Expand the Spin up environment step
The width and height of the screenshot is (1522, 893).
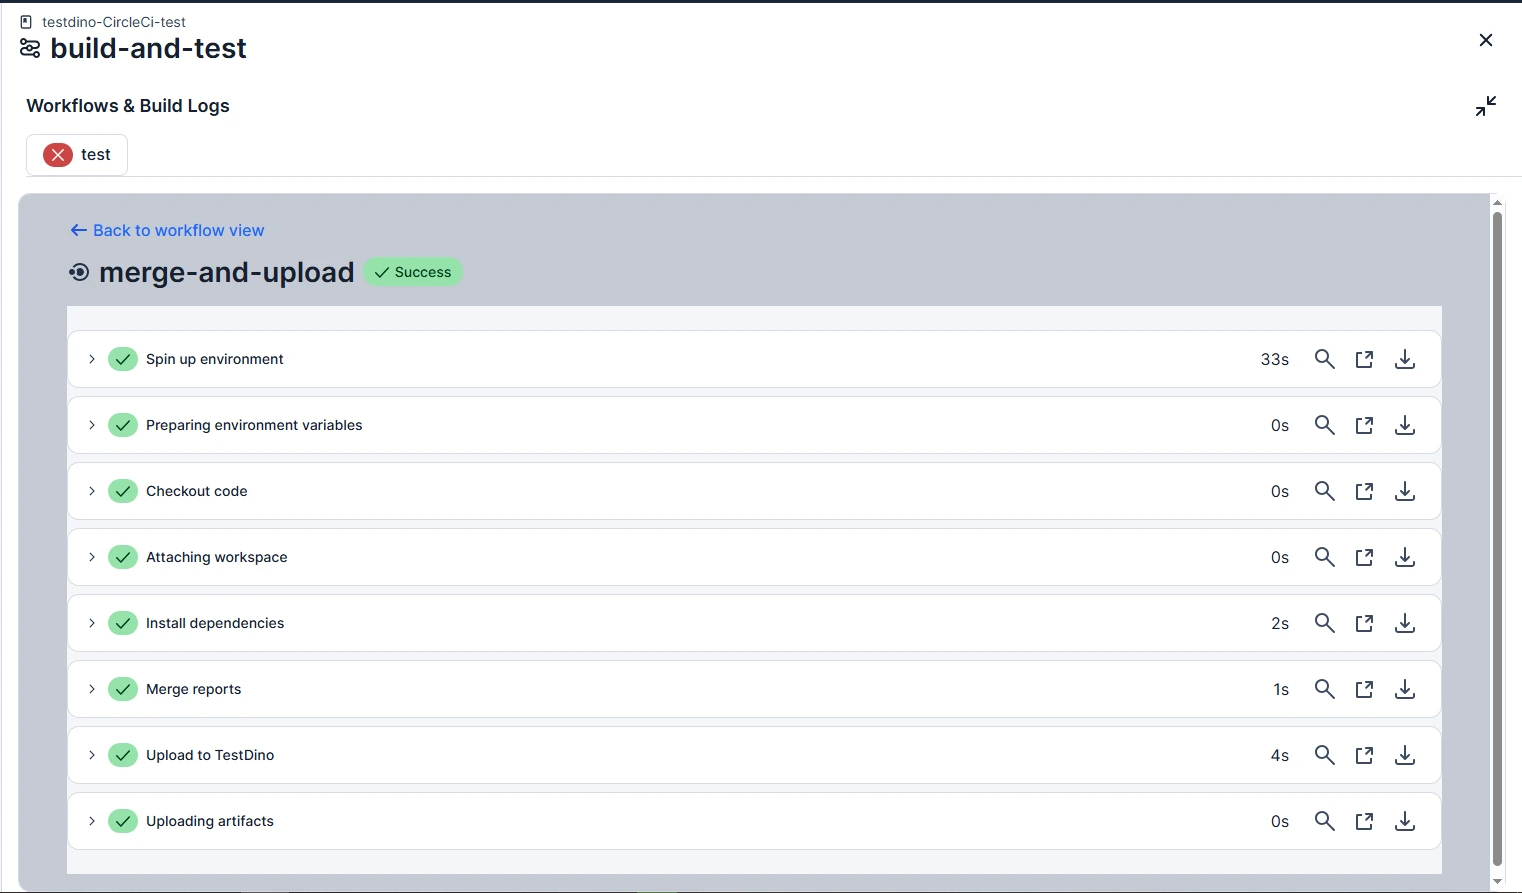pyautogui.click(x=91, y=359)
